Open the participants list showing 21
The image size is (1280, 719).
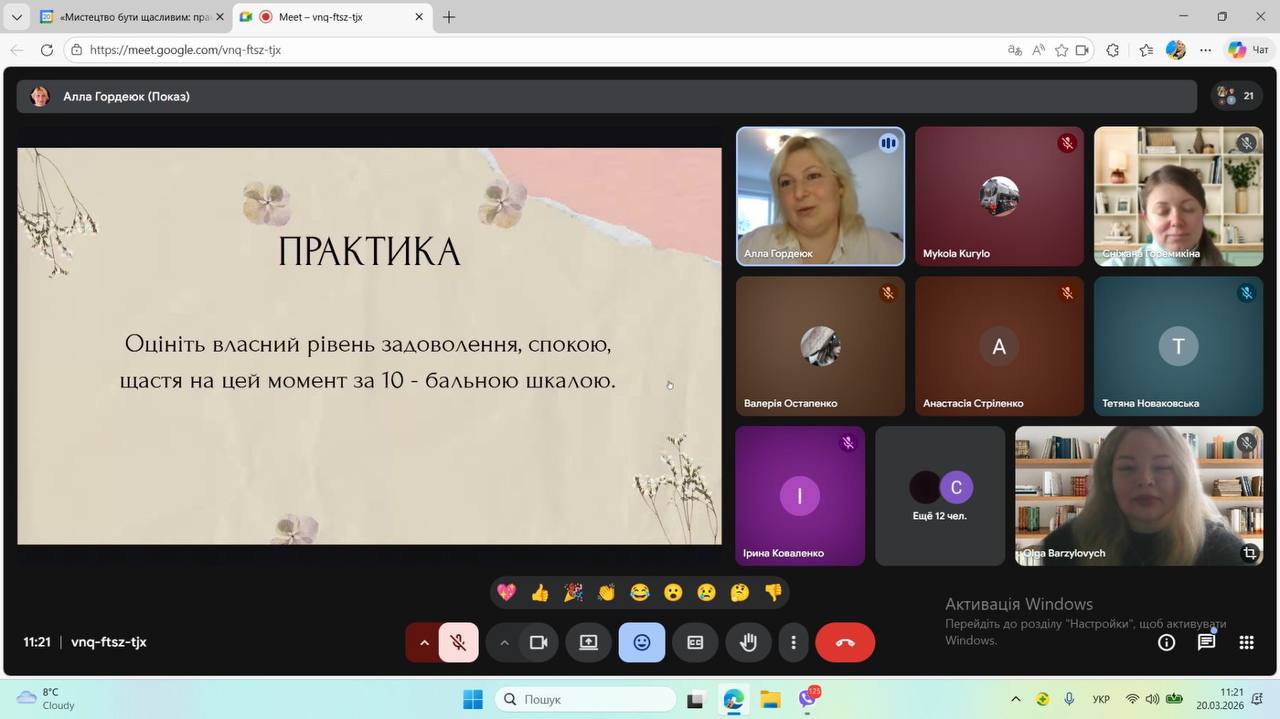(1237, 96)
